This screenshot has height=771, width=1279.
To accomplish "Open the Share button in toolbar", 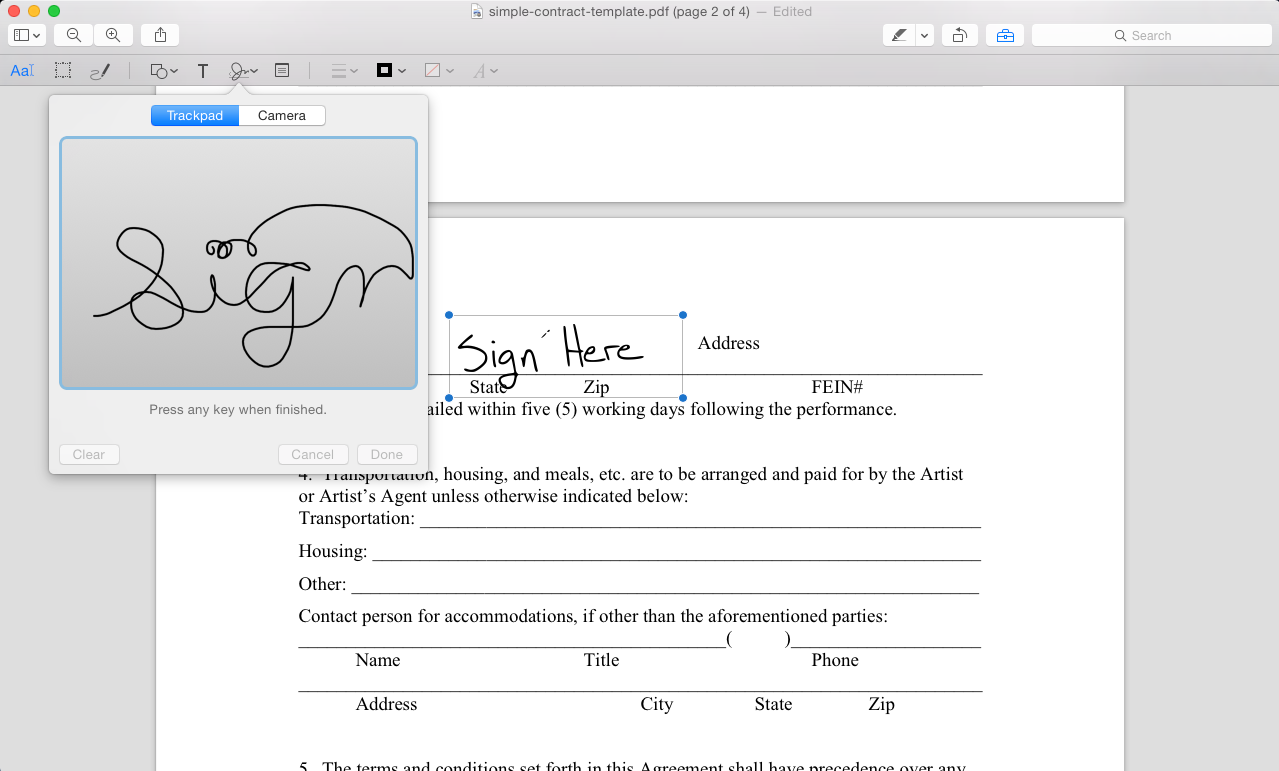I will point(161,35).
